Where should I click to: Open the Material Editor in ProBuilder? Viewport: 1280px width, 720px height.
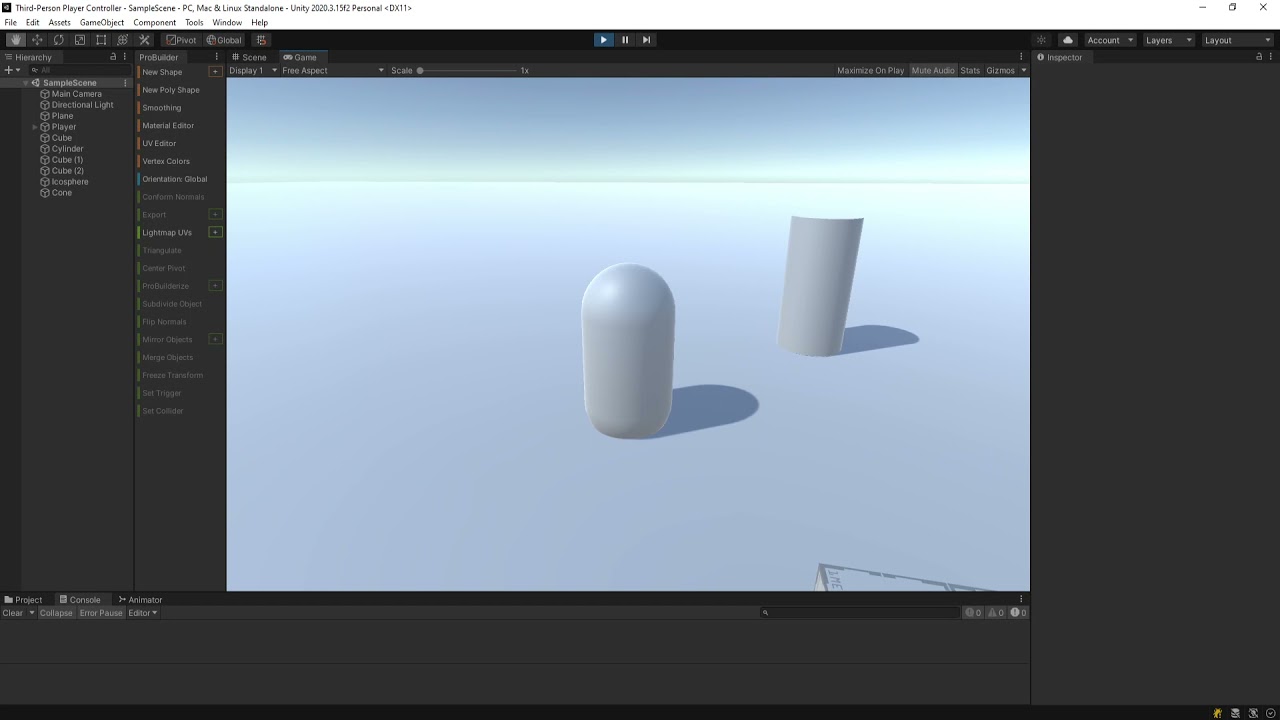[x=168, y=125]
